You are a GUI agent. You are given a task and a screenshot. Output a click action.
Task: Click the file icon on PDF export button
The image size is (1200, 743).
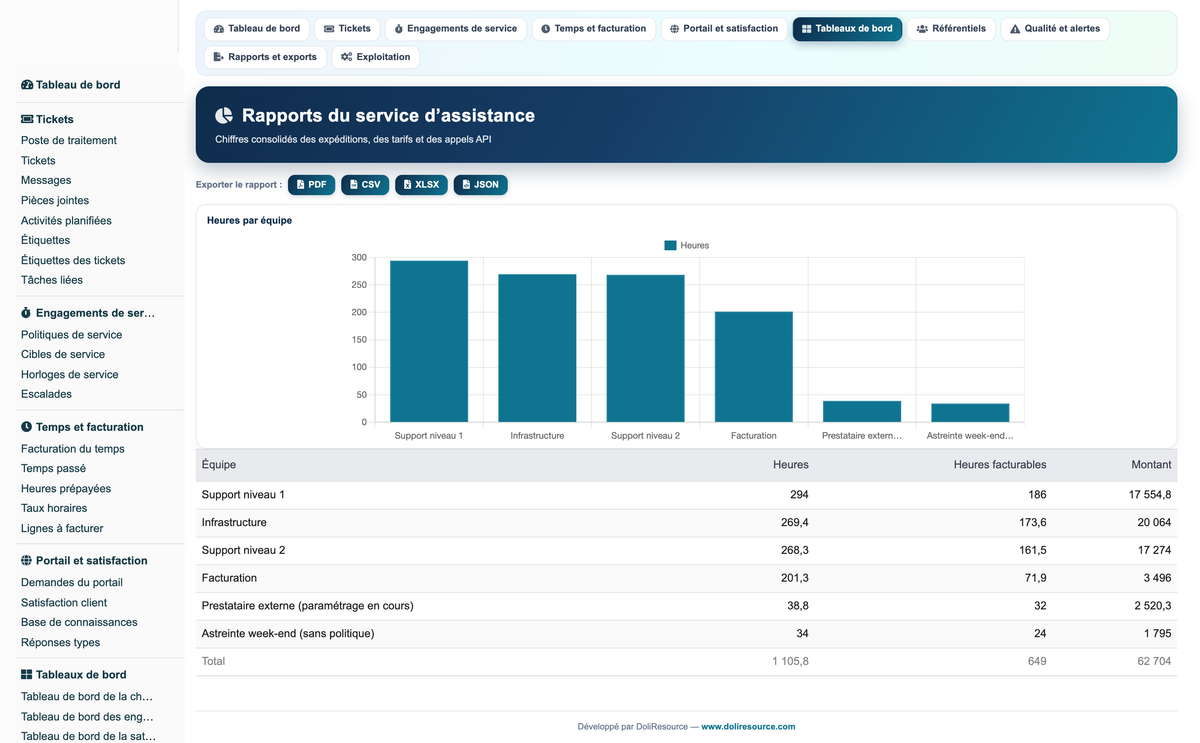point(301,185)
